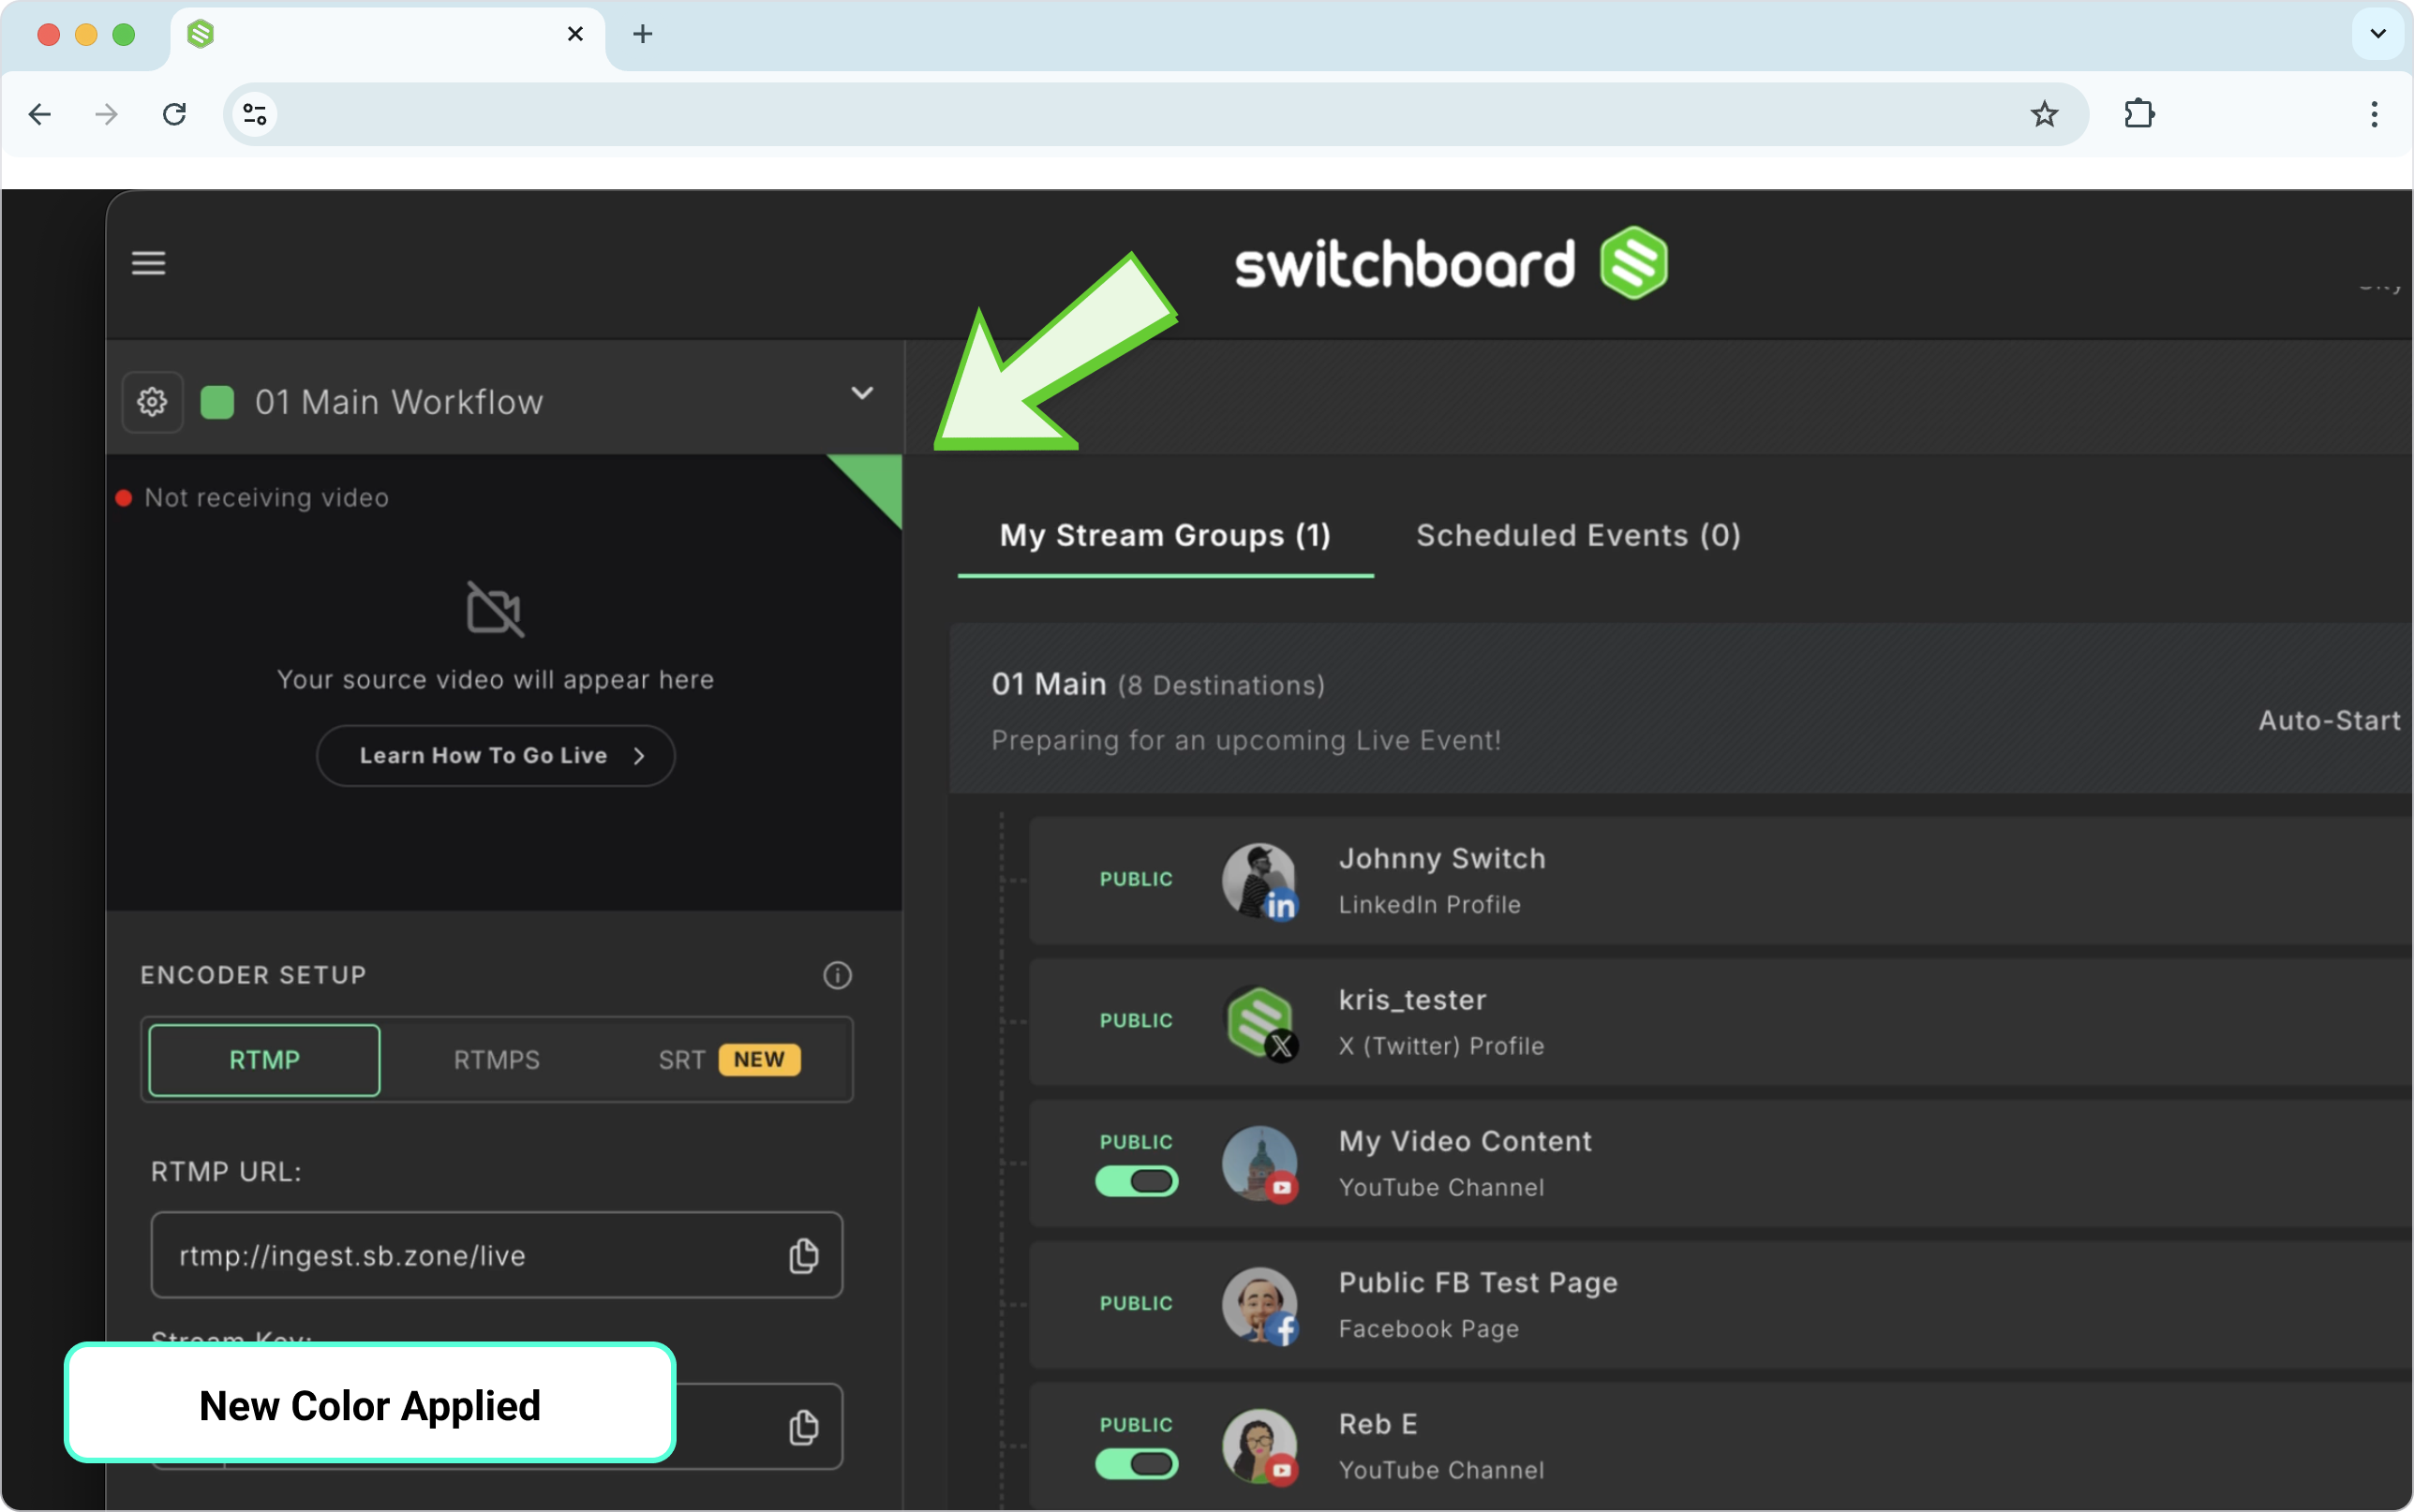This screenshot has height=1512, width=2414.
Task: Open Encoder Setup info icon
Action: (837, 975)
